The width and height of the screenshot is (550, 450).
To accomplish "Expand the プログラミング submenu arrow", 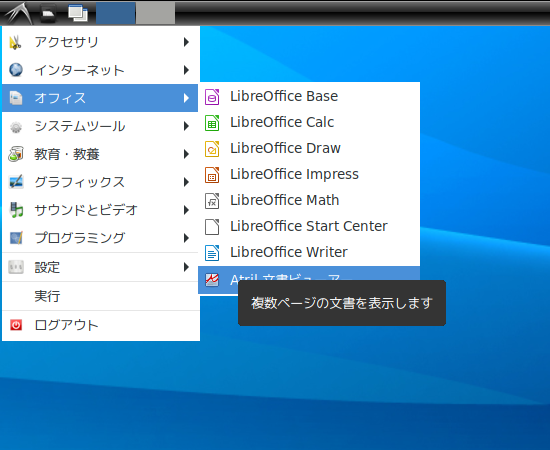I will point(186,238).
